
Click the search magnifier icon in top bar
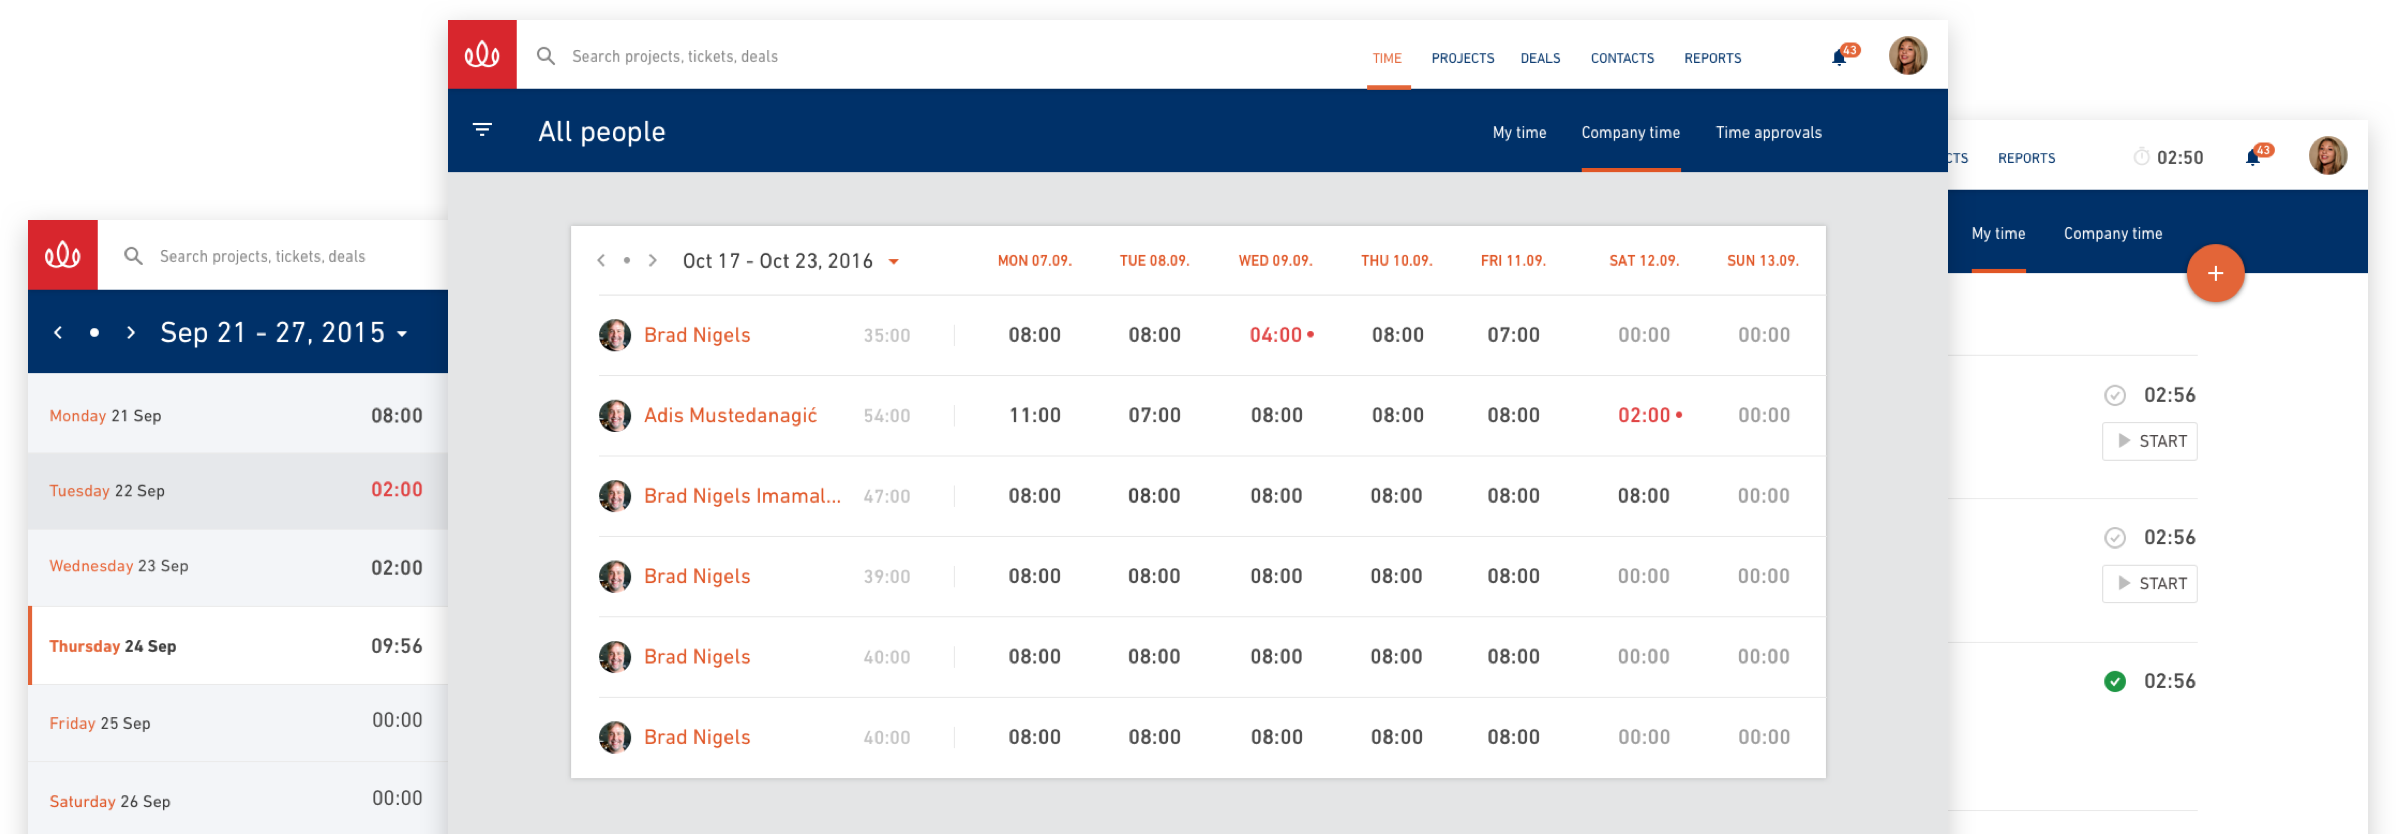[546, 56]
